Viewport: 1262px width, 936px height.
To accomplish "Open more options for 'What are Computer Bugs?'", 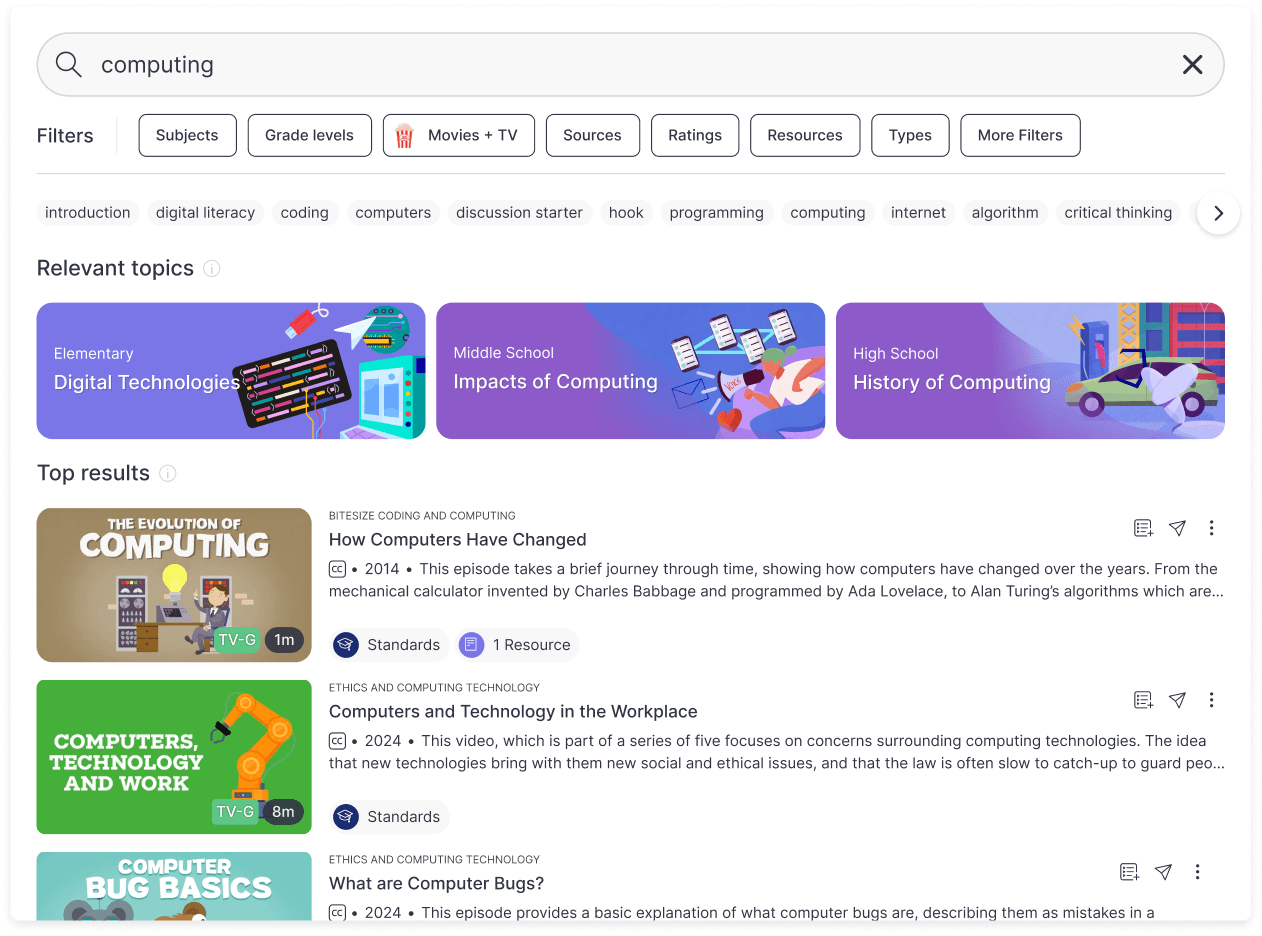I will (1197, 872).
